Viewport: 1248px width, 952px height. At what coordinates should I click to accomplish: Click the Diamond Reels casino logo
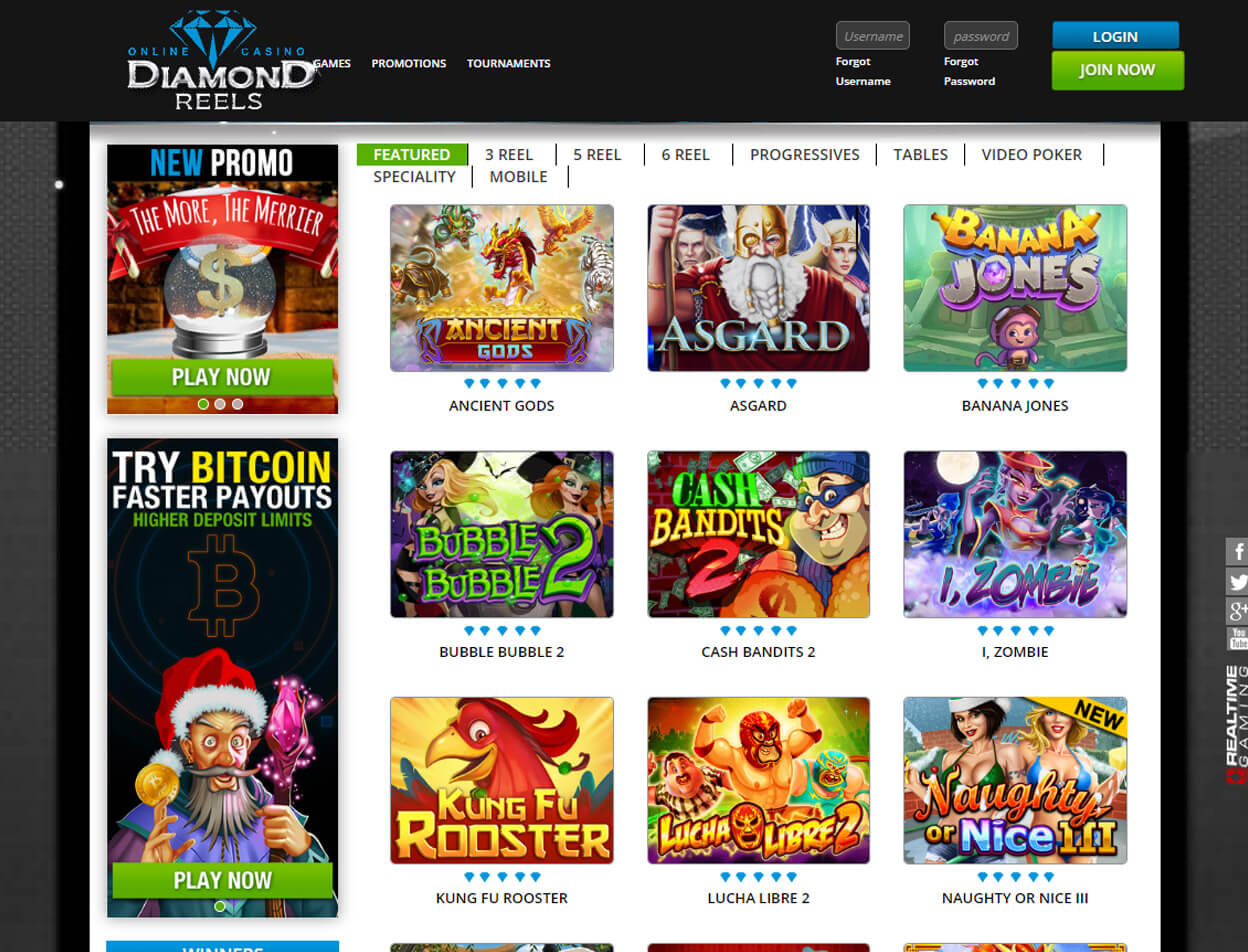coord(221,60)
